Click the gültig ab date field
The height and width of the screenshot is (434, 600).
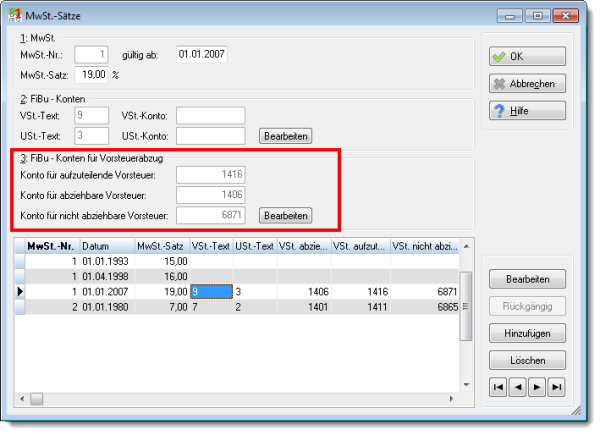(202, 54)
